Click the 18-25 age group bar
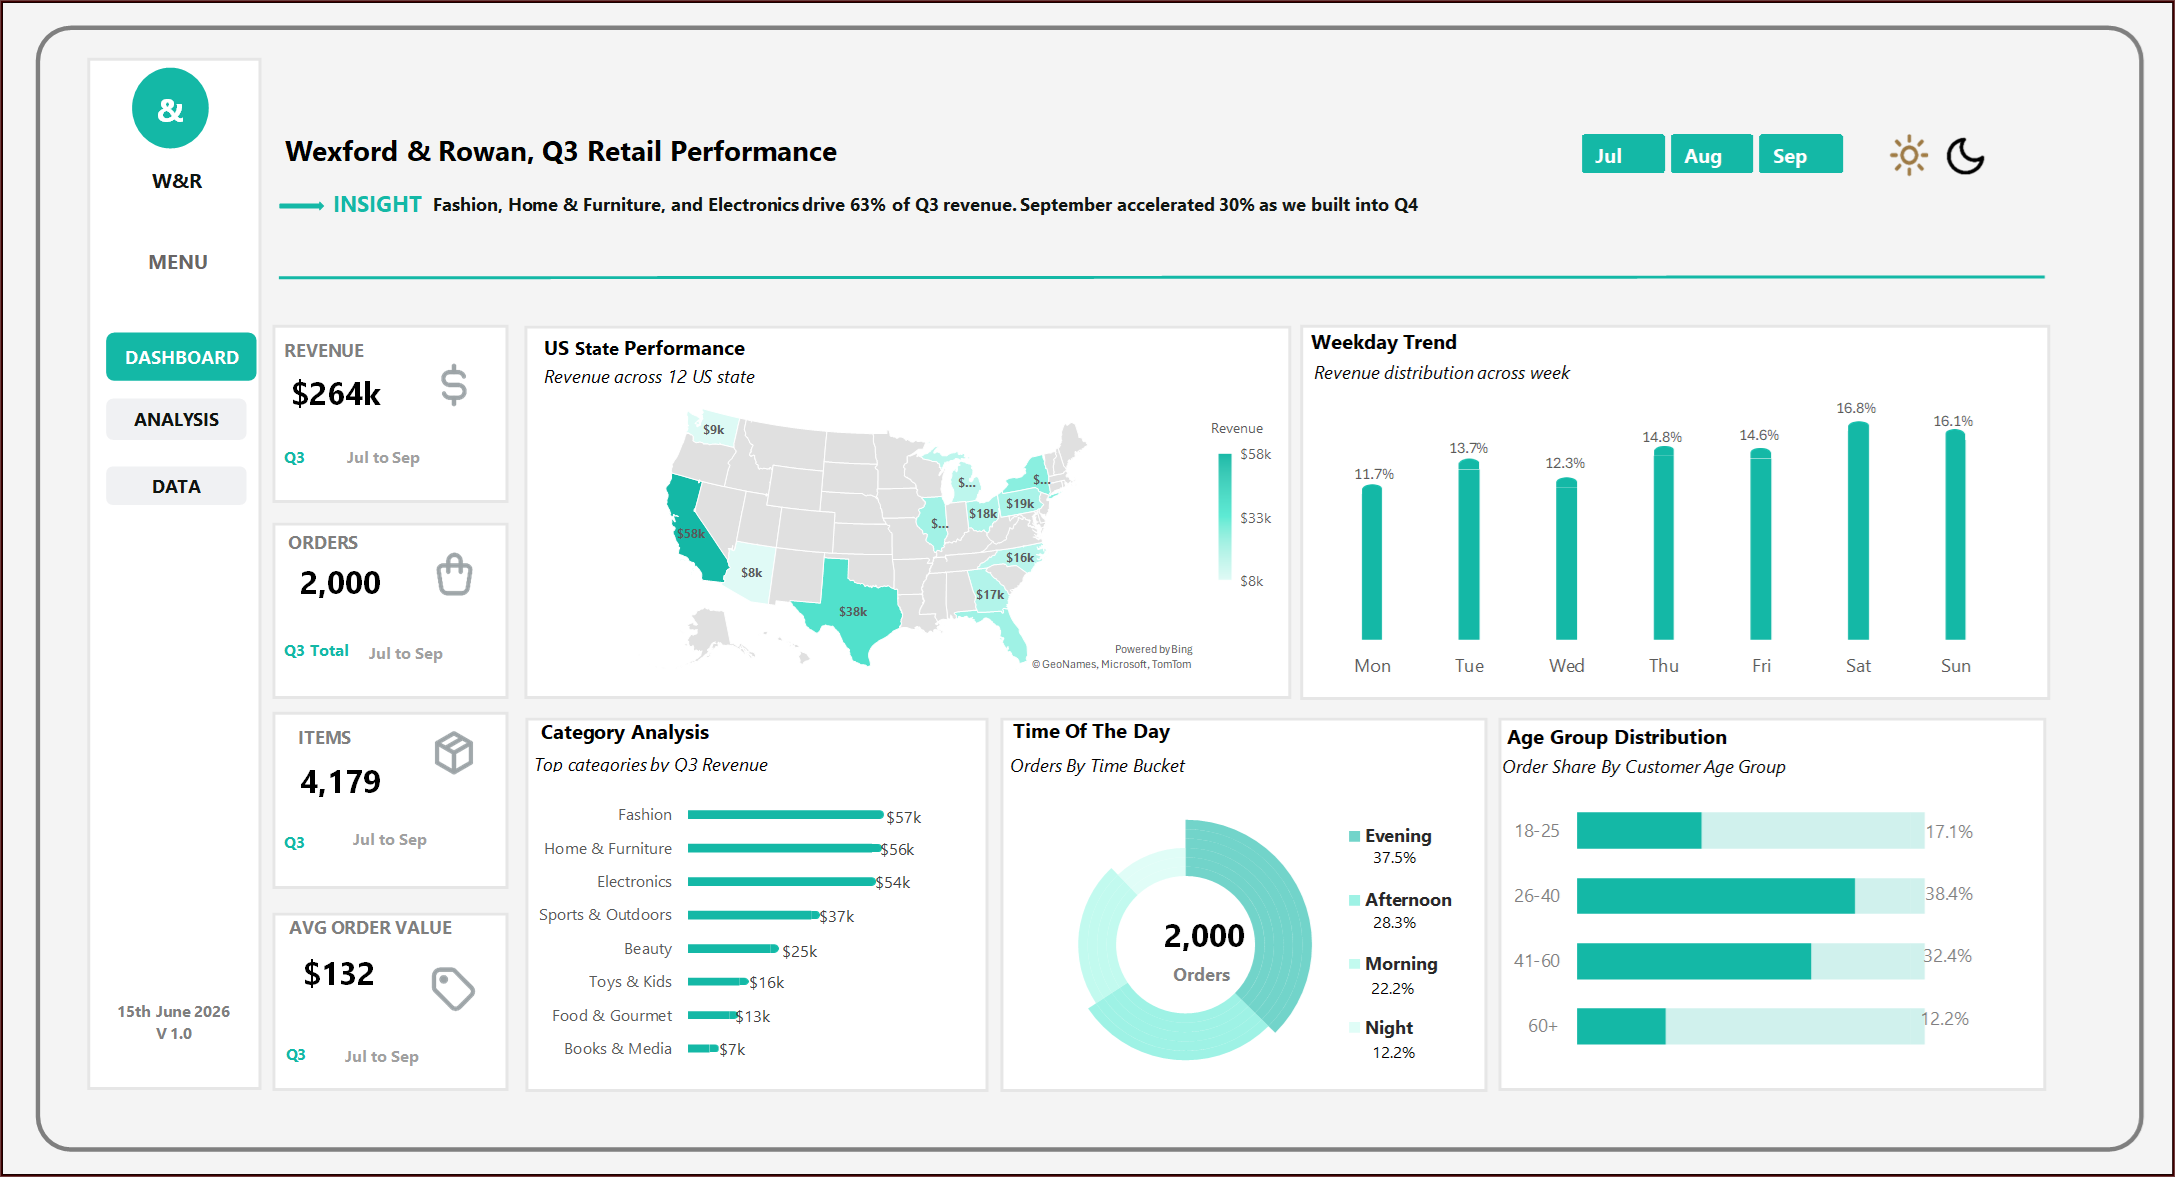 click(1639, 830)
